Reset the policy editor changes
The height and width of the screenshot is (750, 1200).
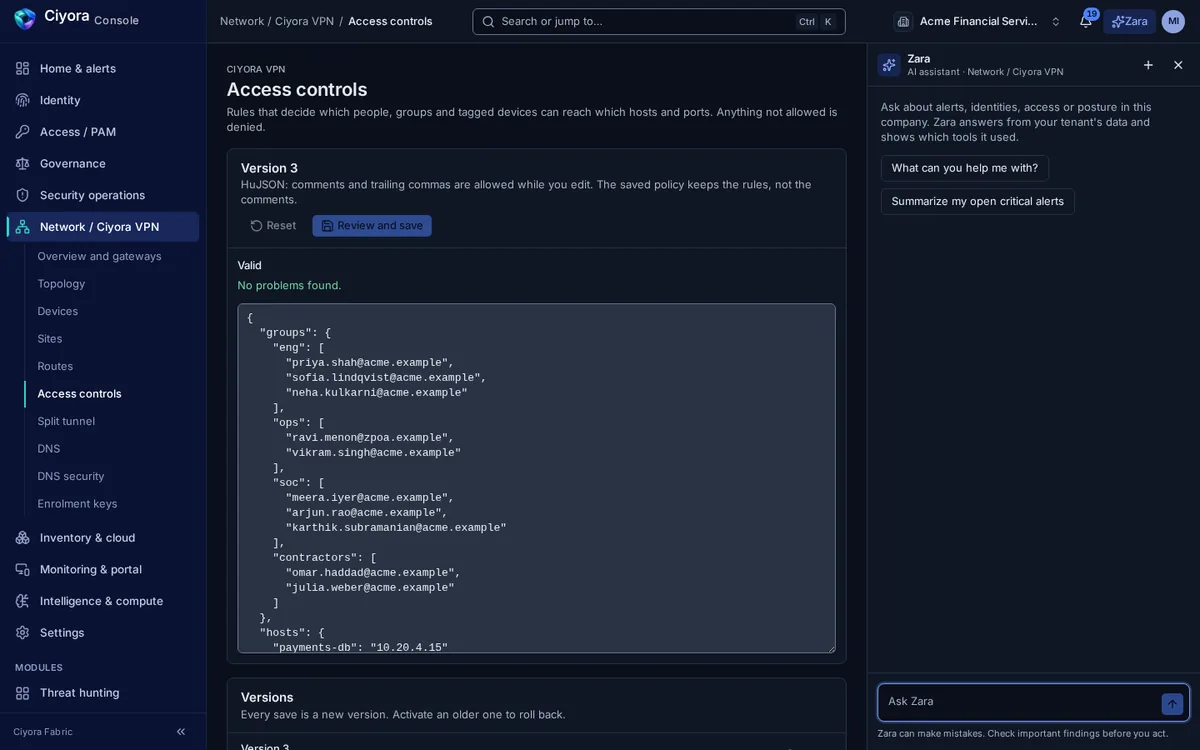[x=273, y=226]
